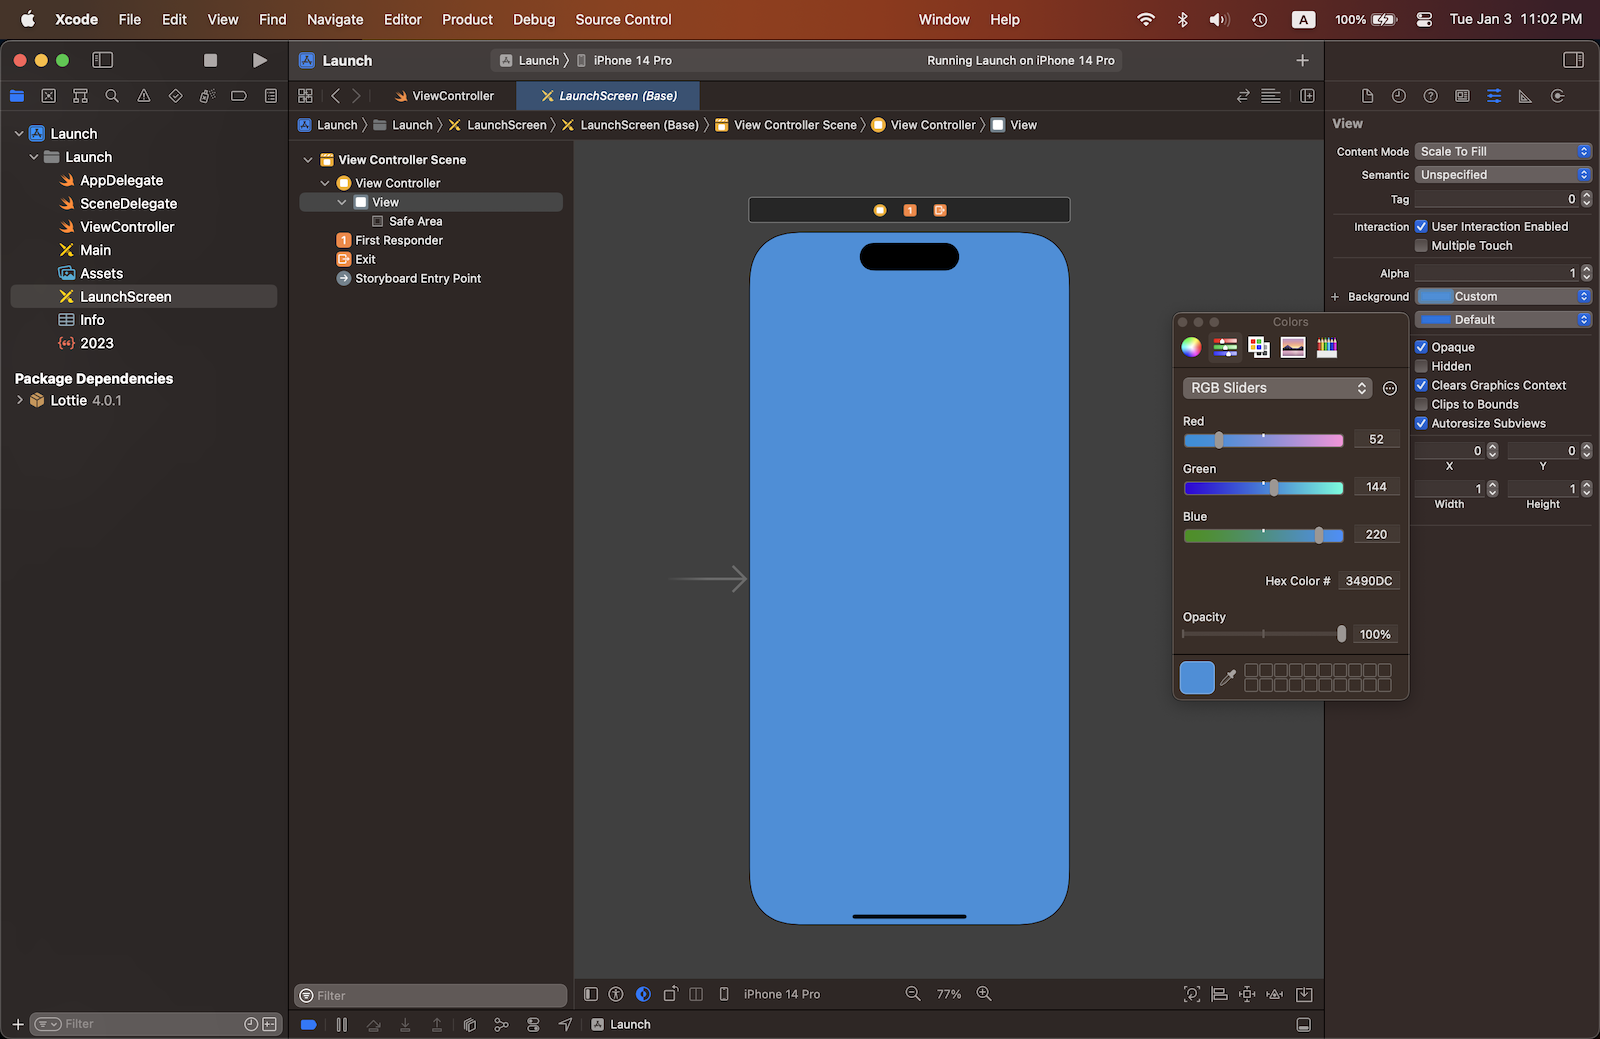Collapse the View Controller Scene tree
The image size is (1600, 1039).
[307, 159]
